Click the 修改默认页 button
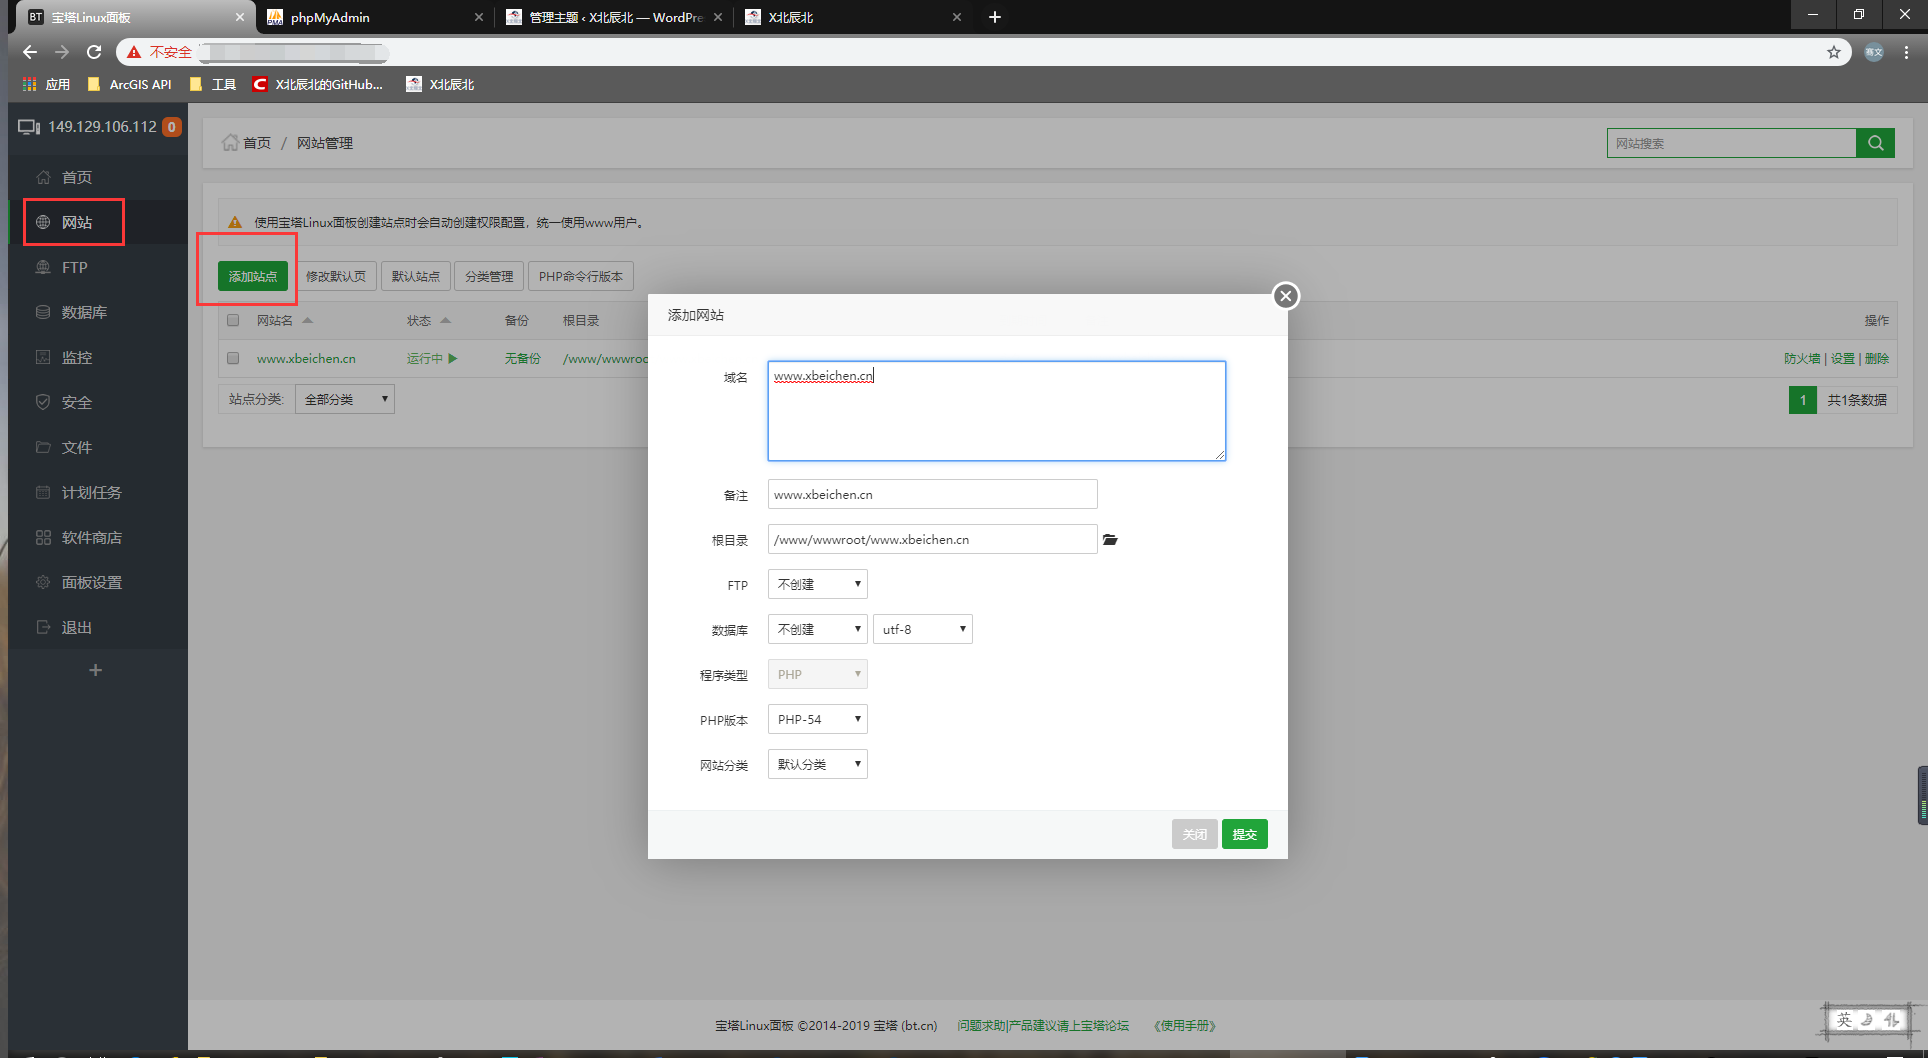The width and height of the screenshot is (1928, 1058). (335, 276)
